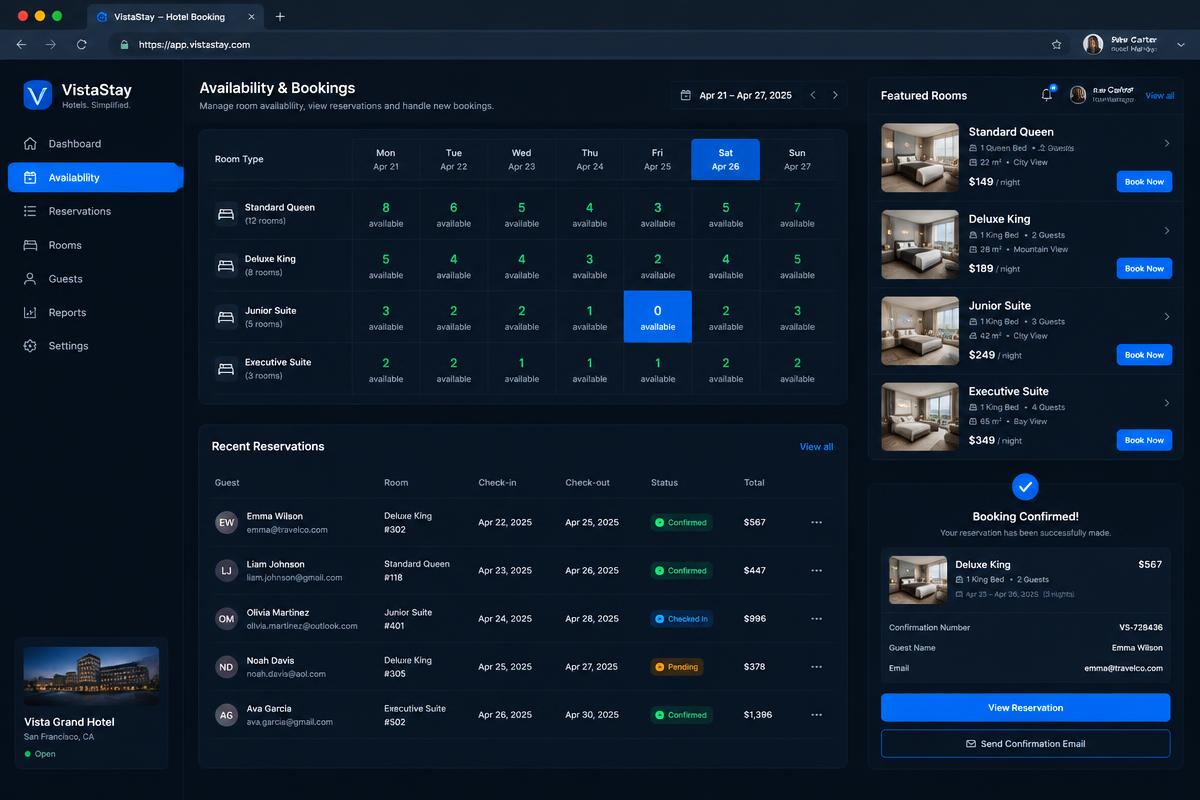The image size is (1200, 800).
Task: Open browser profile avatar menu
Action: click(1093, 44)
